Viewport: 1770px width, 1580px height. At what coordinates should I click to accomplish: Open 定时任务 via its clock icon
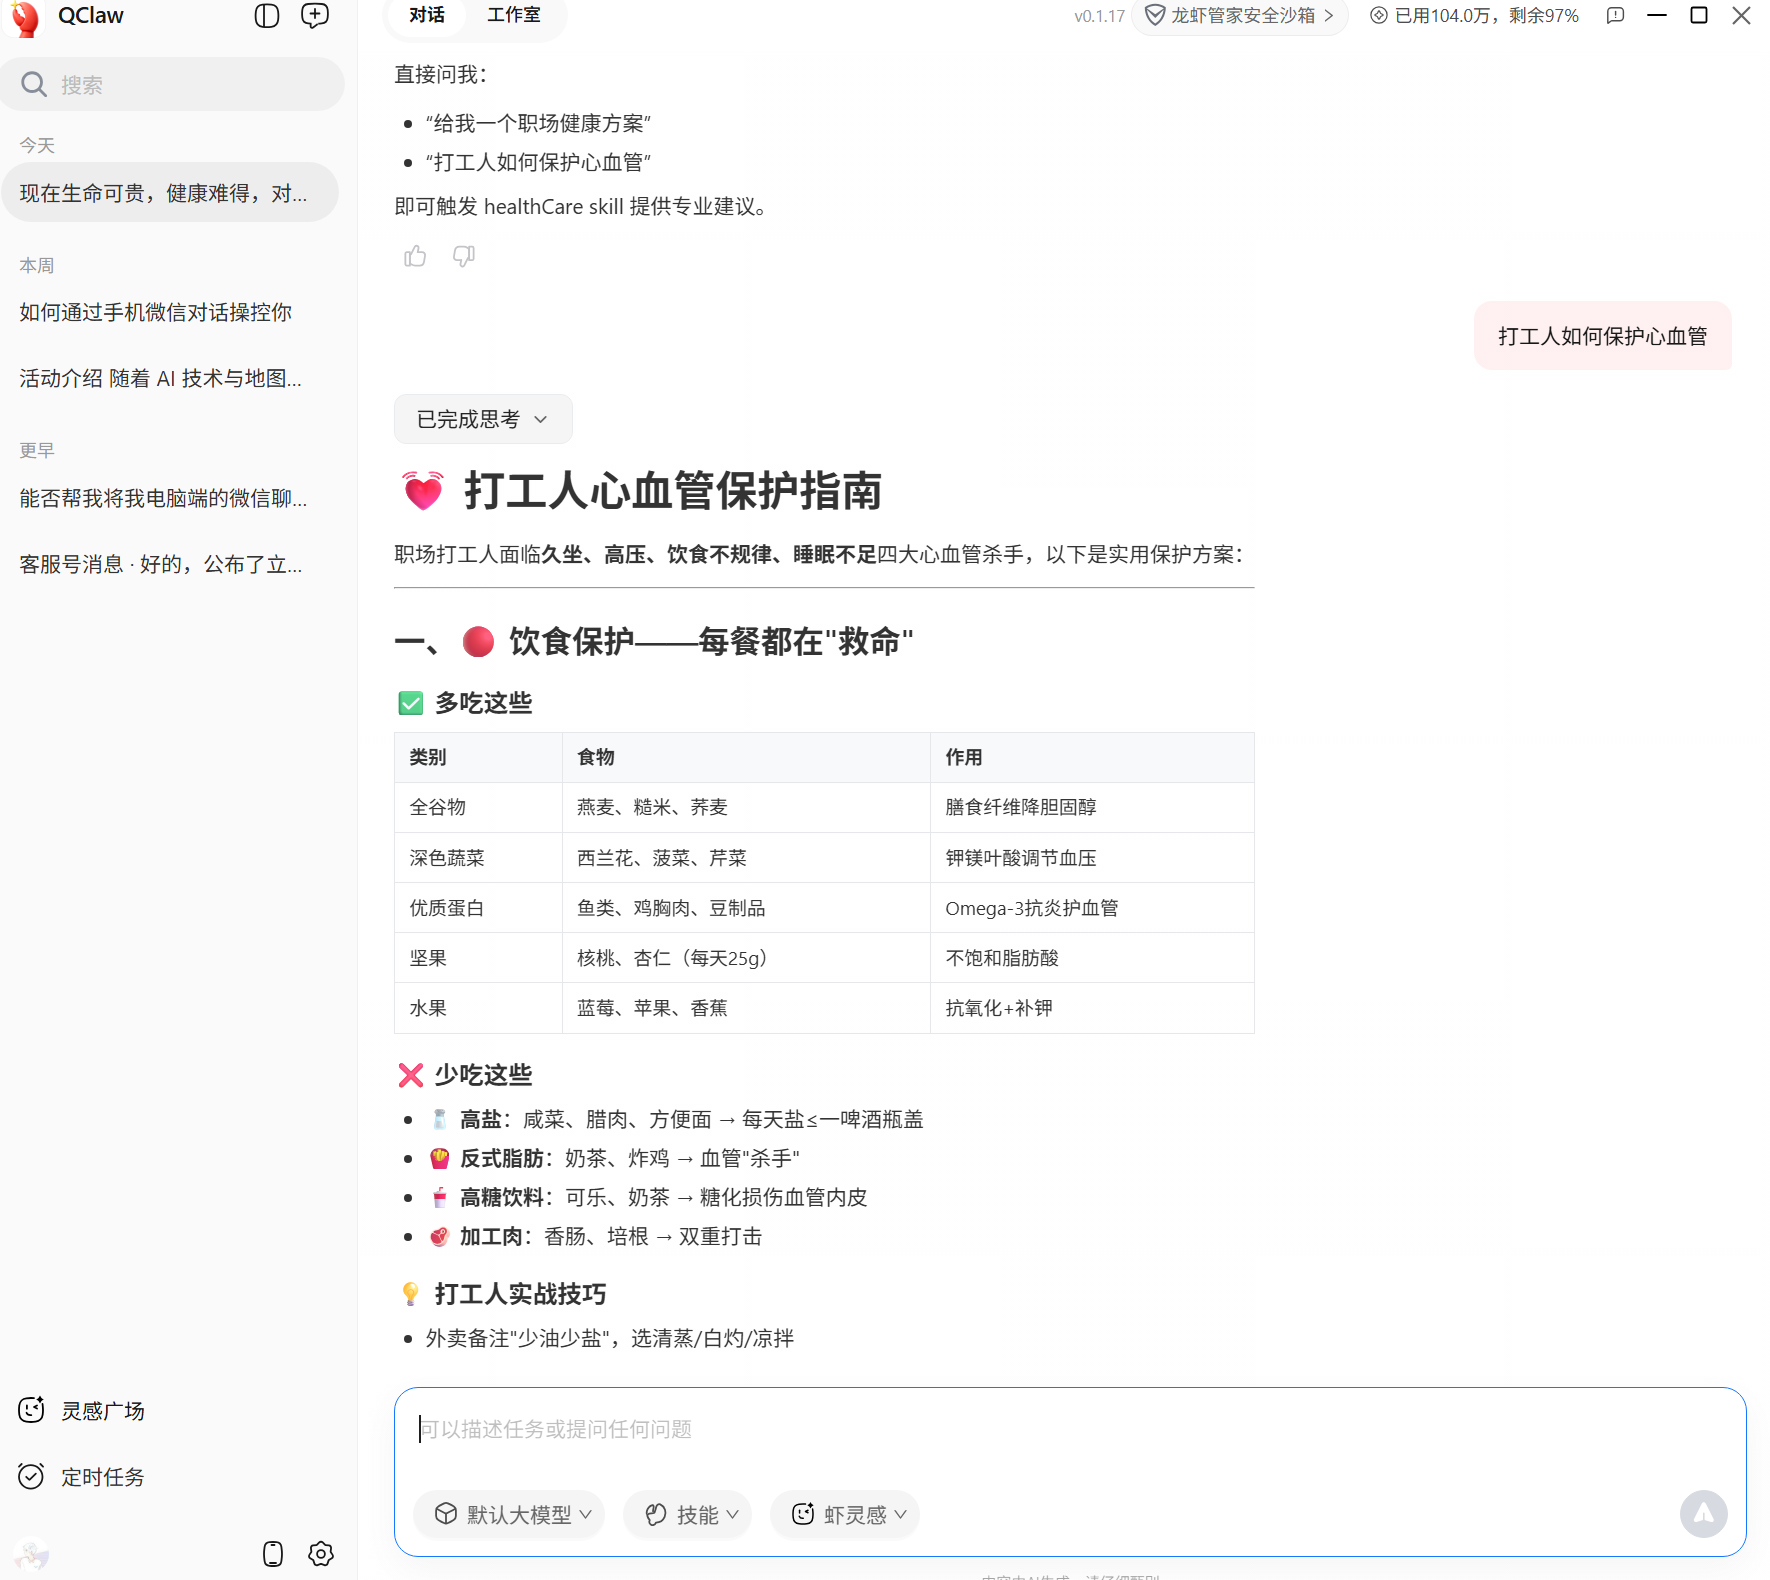[31, 1476]
